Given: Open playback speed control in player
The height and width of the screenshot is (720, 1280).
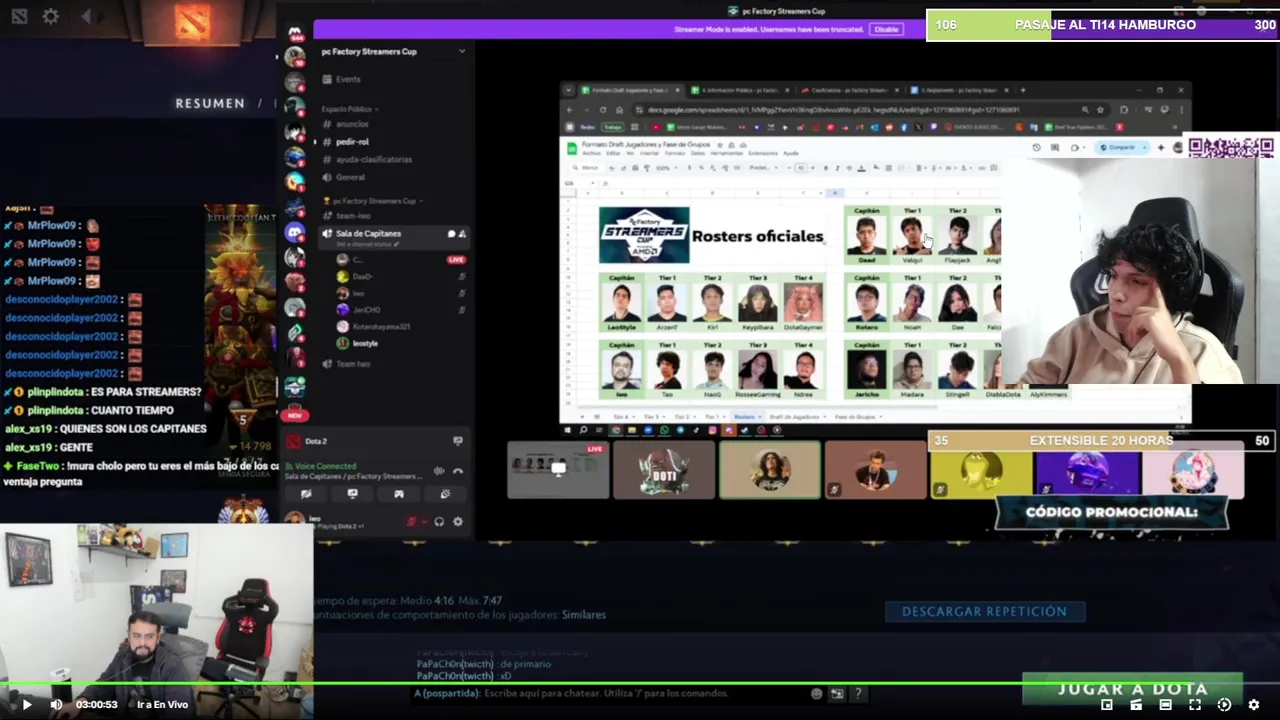Looking at the screenshot, I should tap(1224, 705).
